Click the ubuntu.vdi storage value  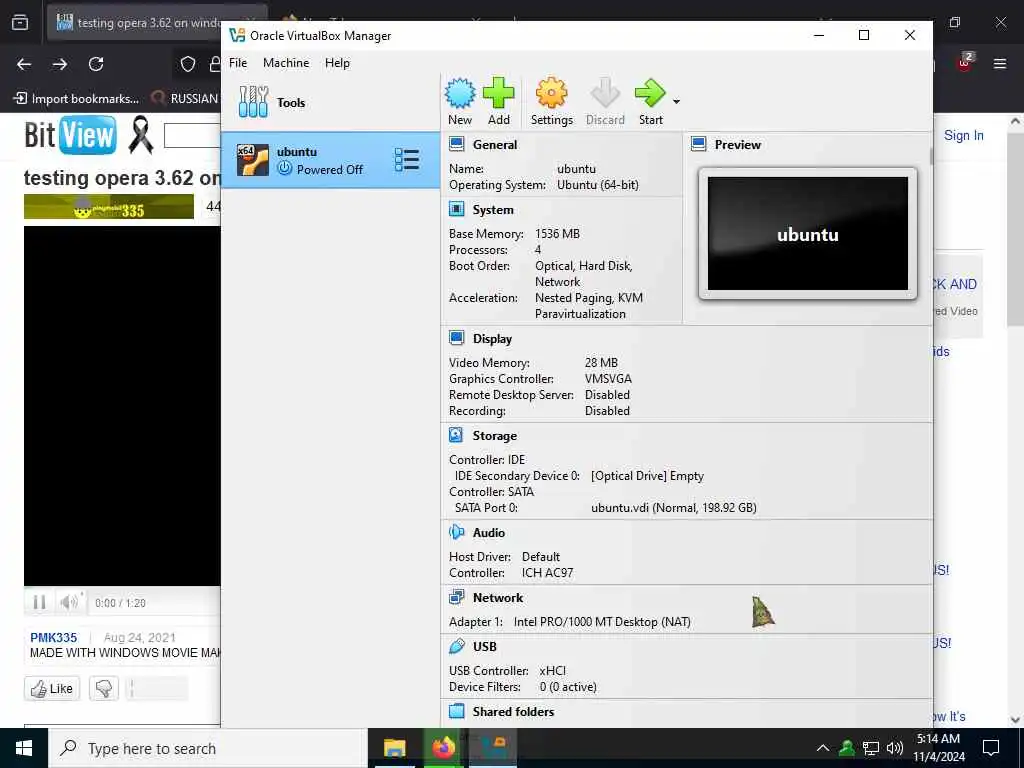point(673,508)
